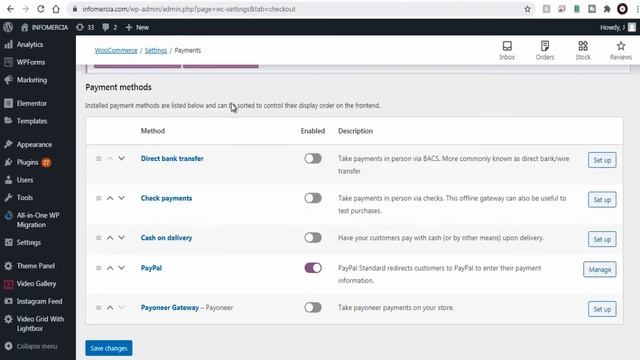Move Payoneer Gateway up with chevron

pyautogui.click(x=110, y=307)
